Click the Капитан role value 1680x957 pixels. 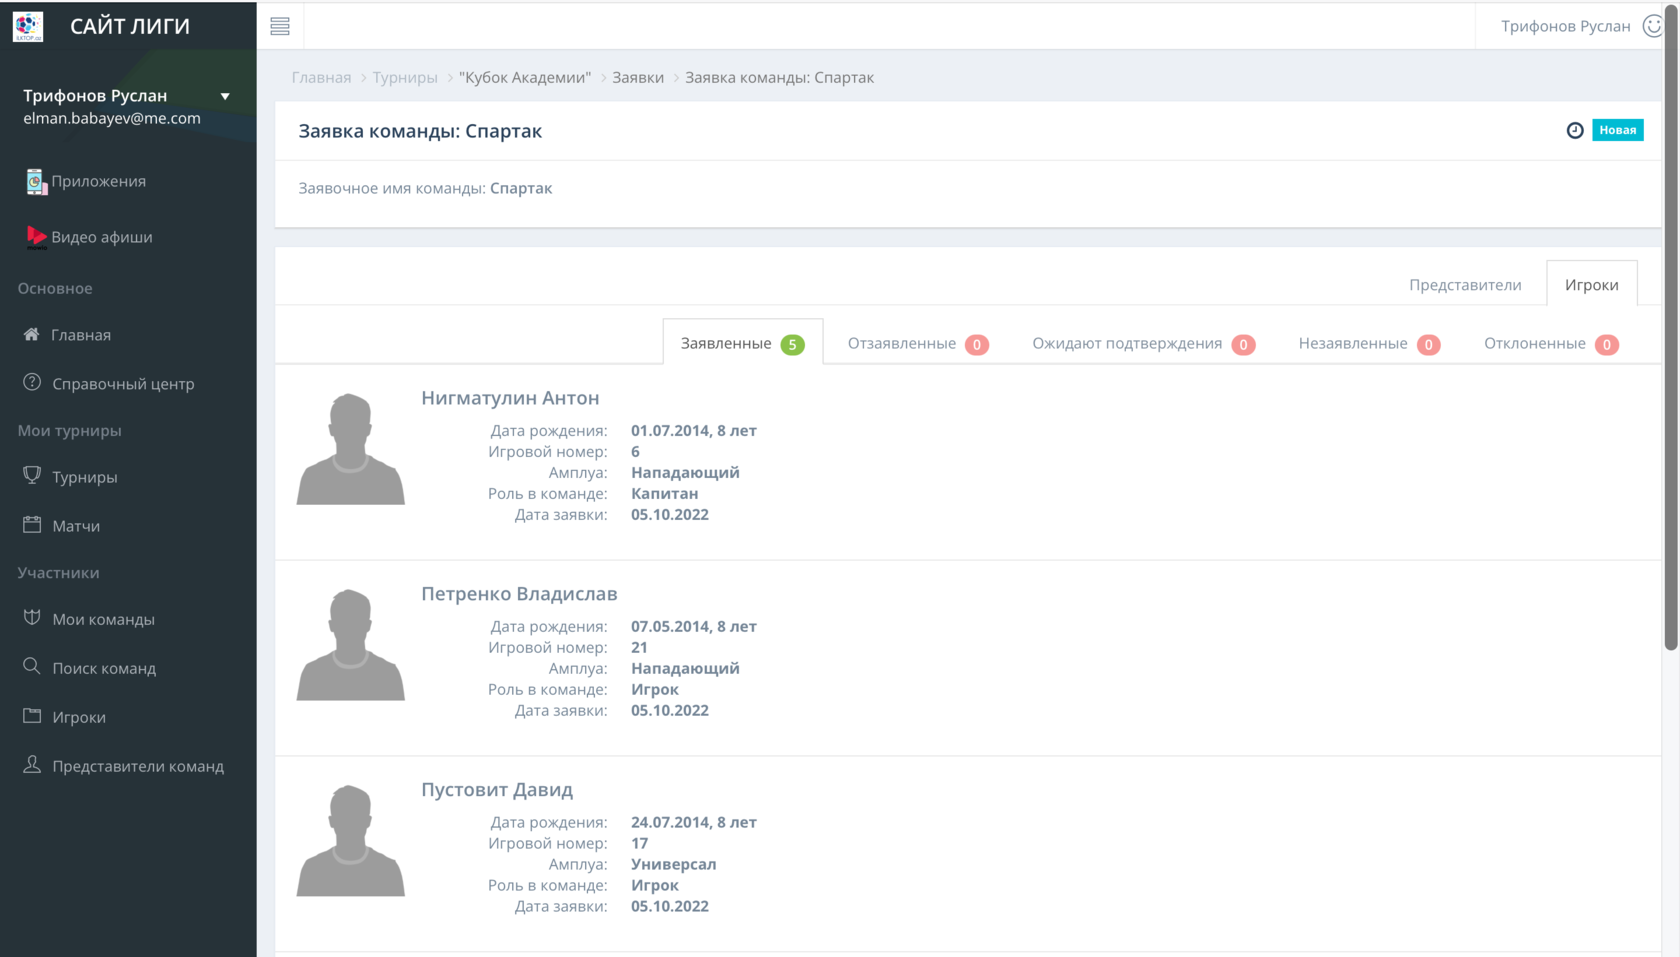pyautogui.click(x=664, y=493)
